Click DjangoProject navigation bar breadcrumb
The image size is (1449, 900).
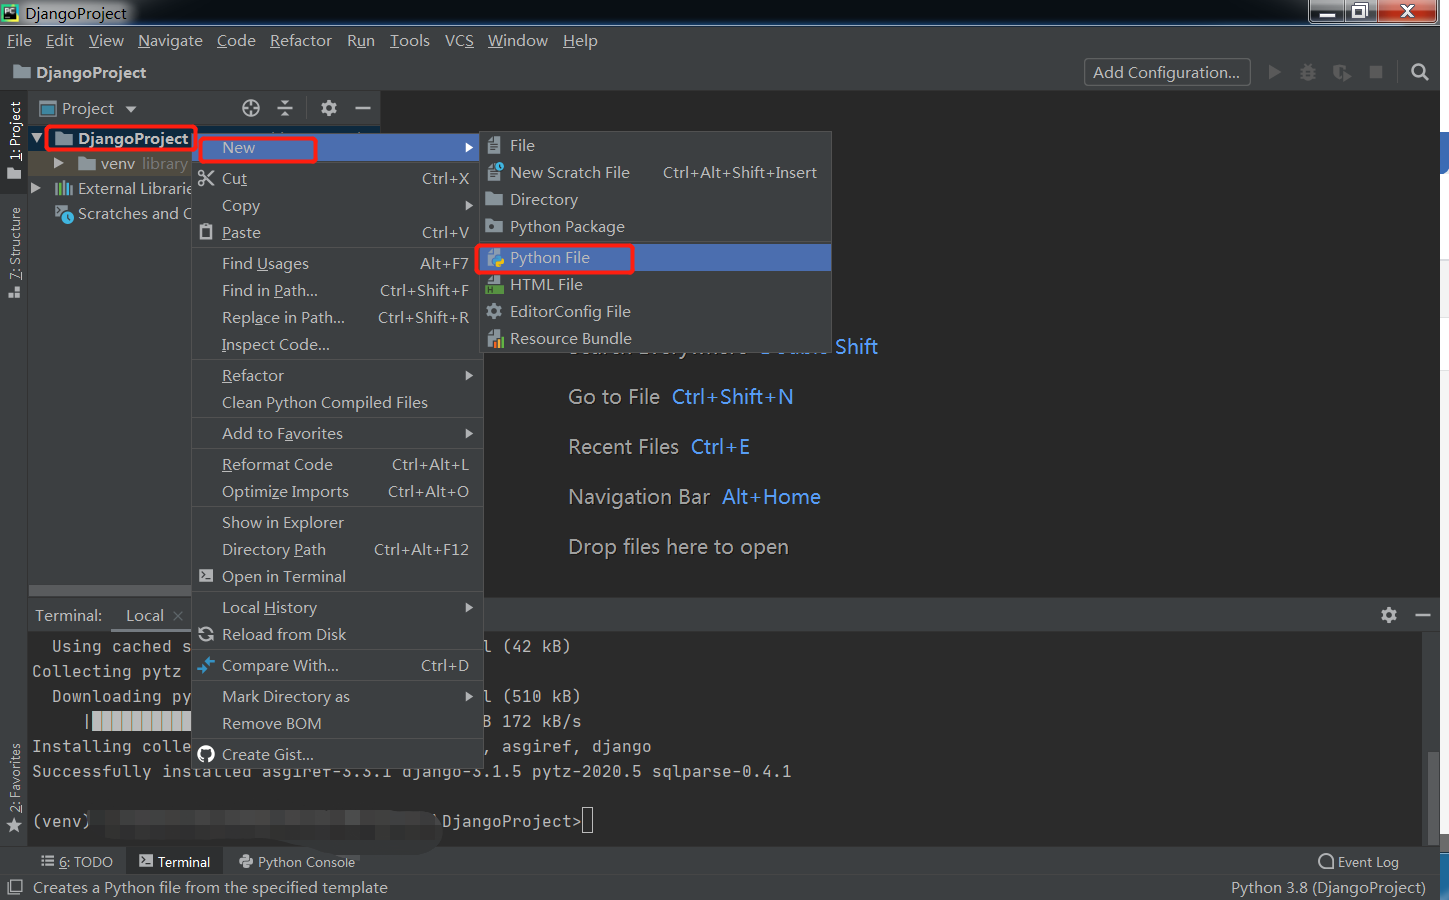[x=80, y=72]
